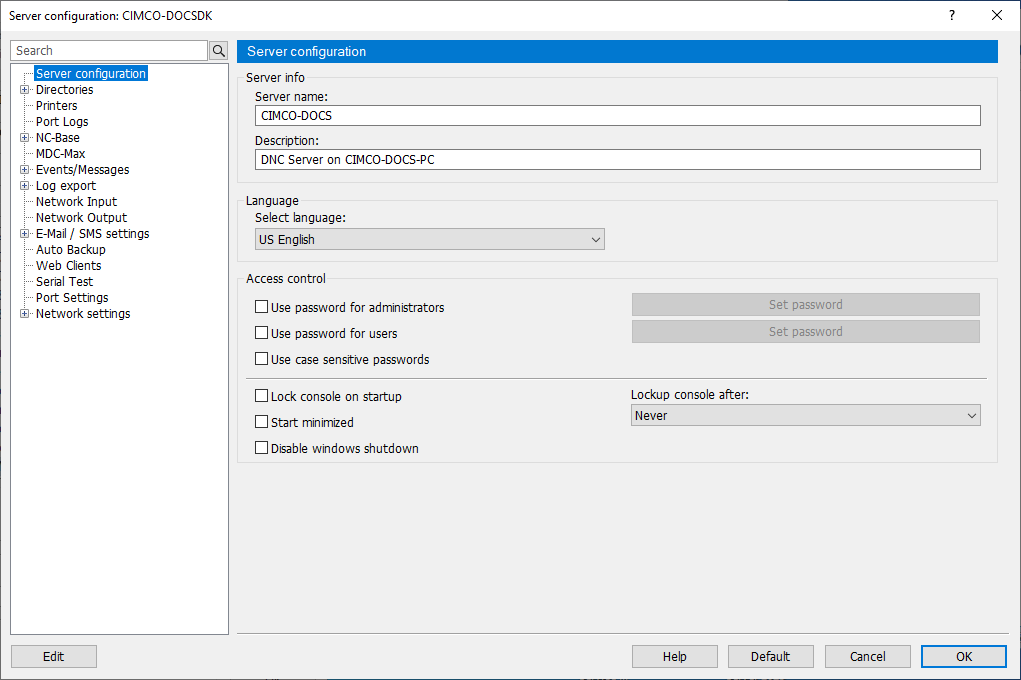The width and height of the screenshot is (1021, 680).
Task: Click the search magnifier icon
Action: point(219,51)
